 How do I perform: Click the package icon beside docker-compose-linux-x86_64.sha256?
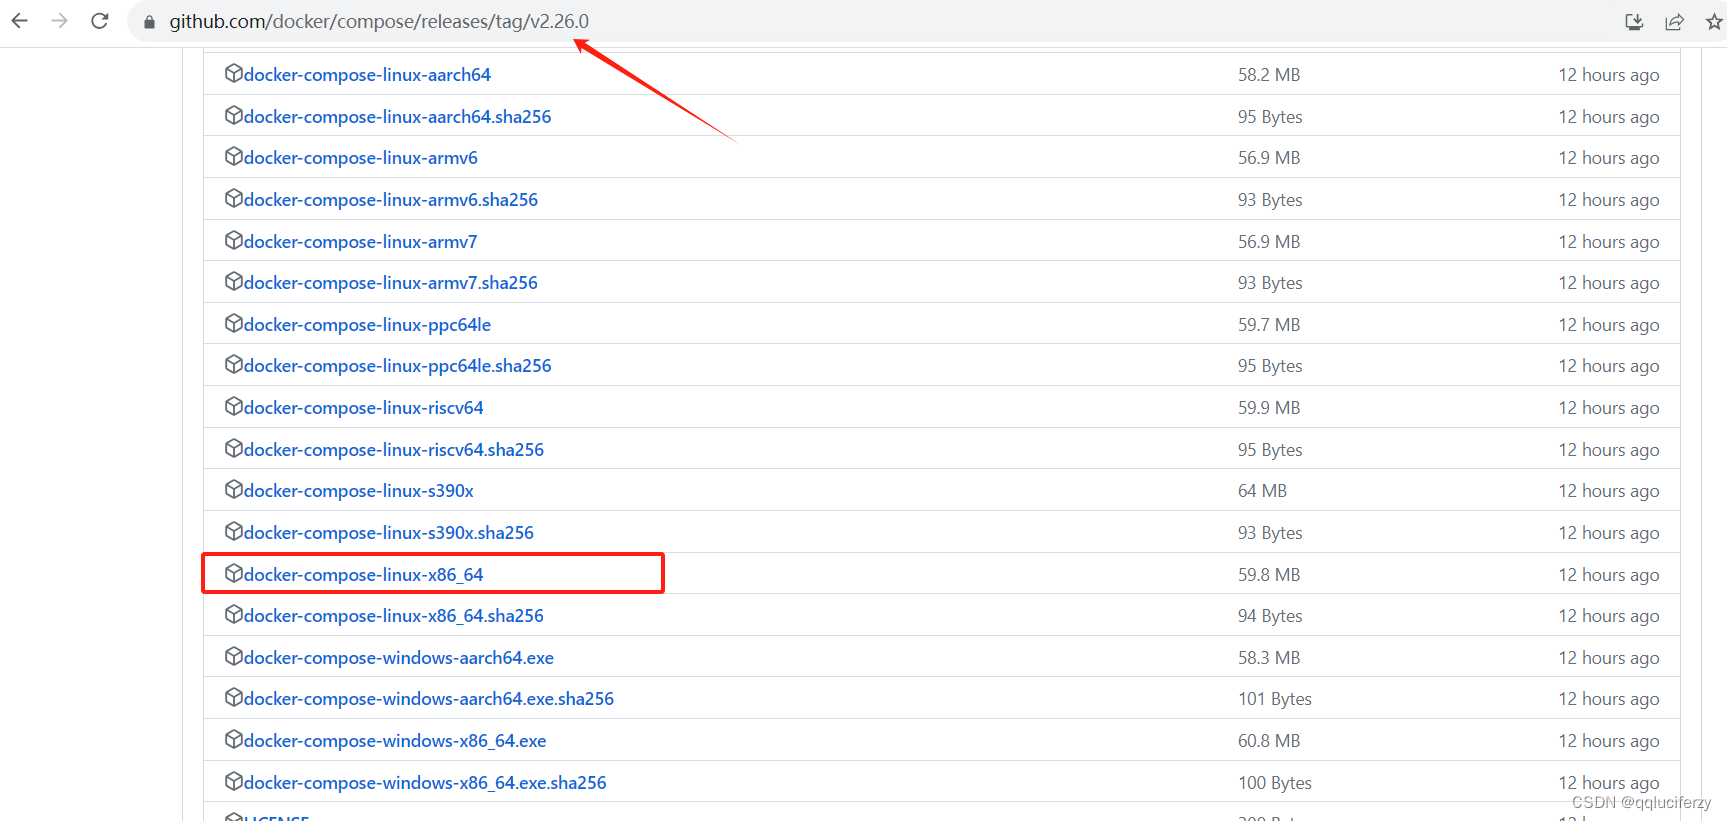(x=233, y=614)
